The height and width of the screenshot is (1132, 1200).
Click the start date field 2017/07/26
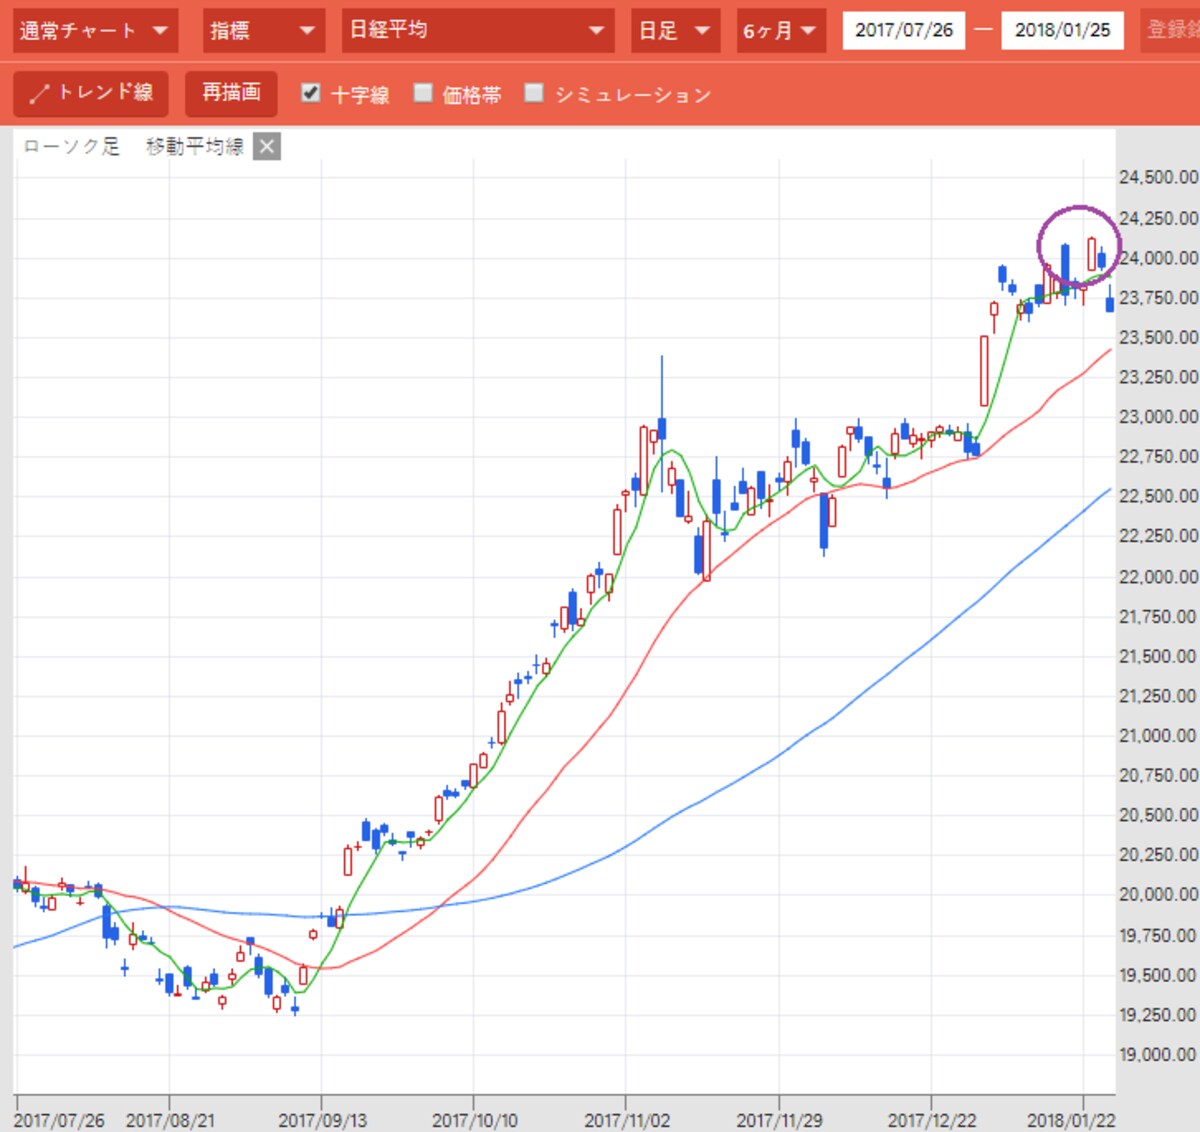(x=904, y=31)
